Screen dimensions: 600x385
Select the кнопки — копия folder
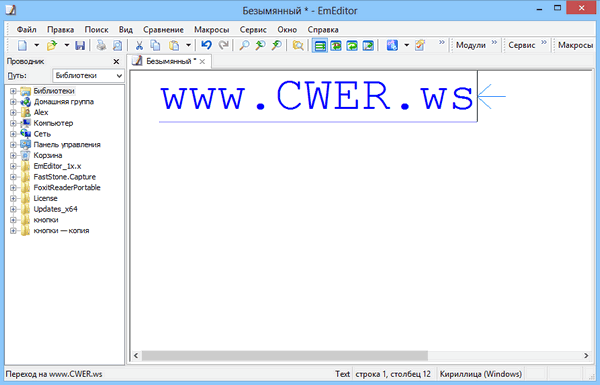[x=61, y=230]
